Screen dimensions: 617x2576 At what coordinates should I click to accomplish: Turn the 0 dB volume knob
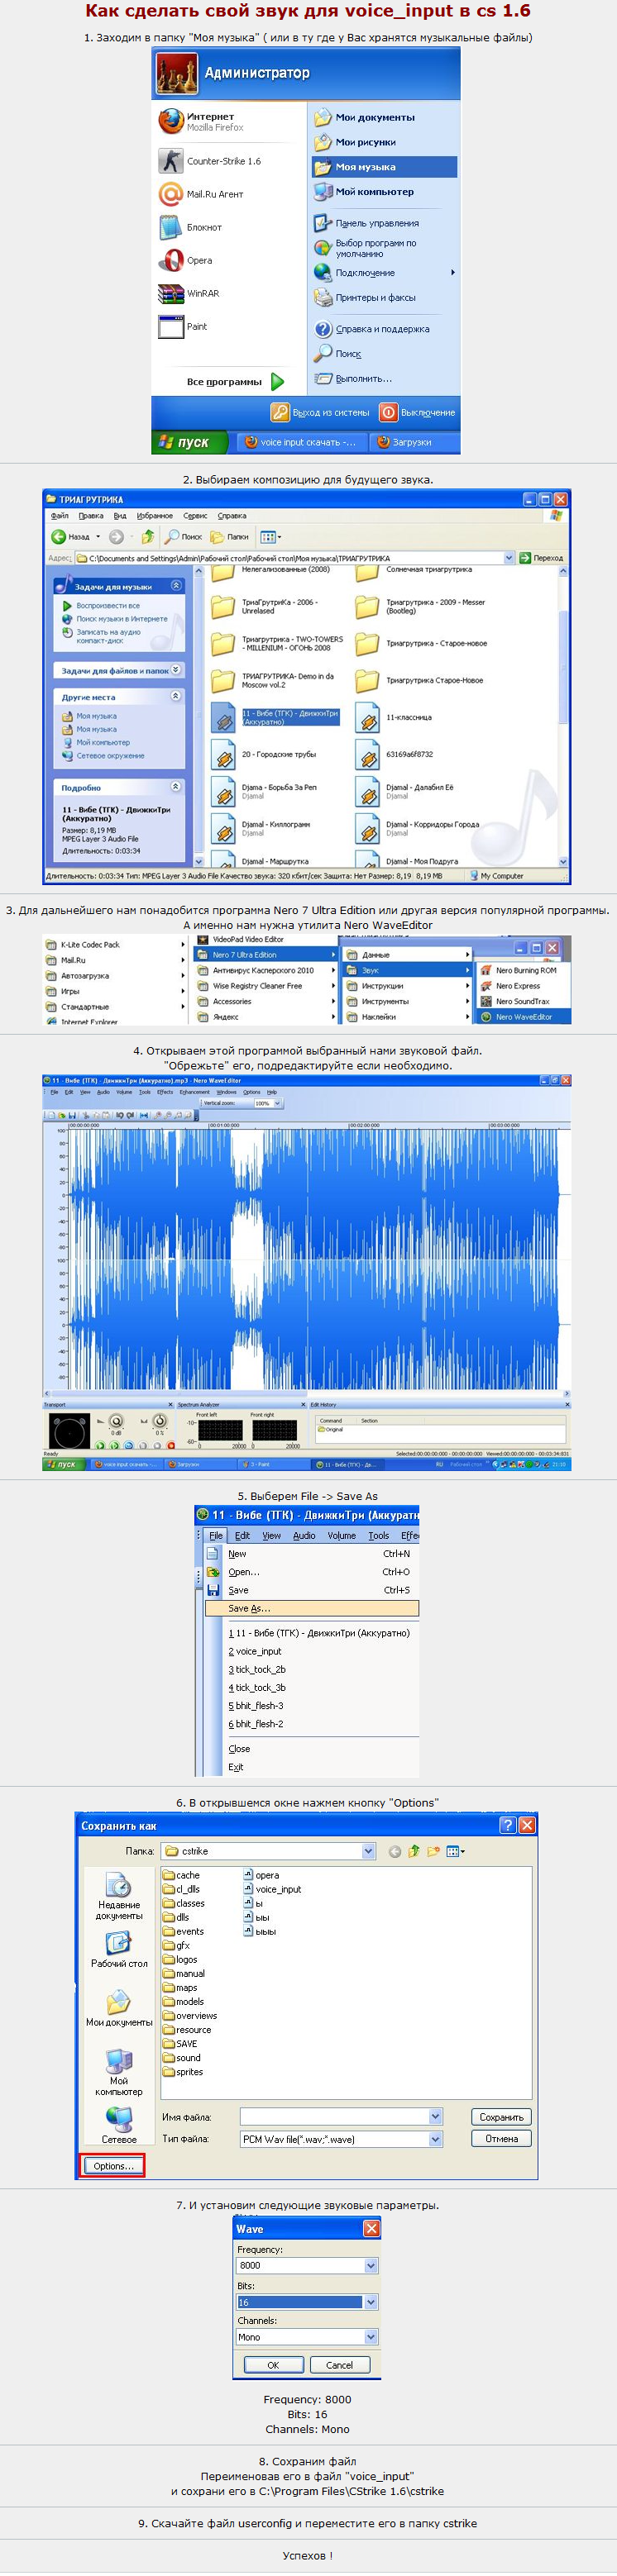point(116,1421)
